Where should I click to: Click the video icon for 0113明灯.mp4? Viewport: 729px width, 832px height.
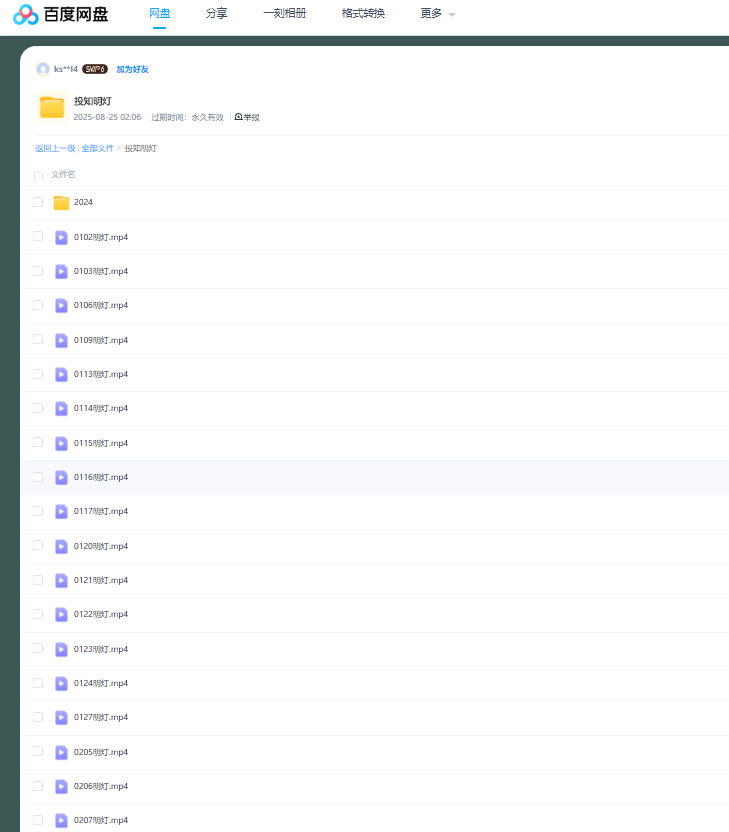tap(61, 374)
